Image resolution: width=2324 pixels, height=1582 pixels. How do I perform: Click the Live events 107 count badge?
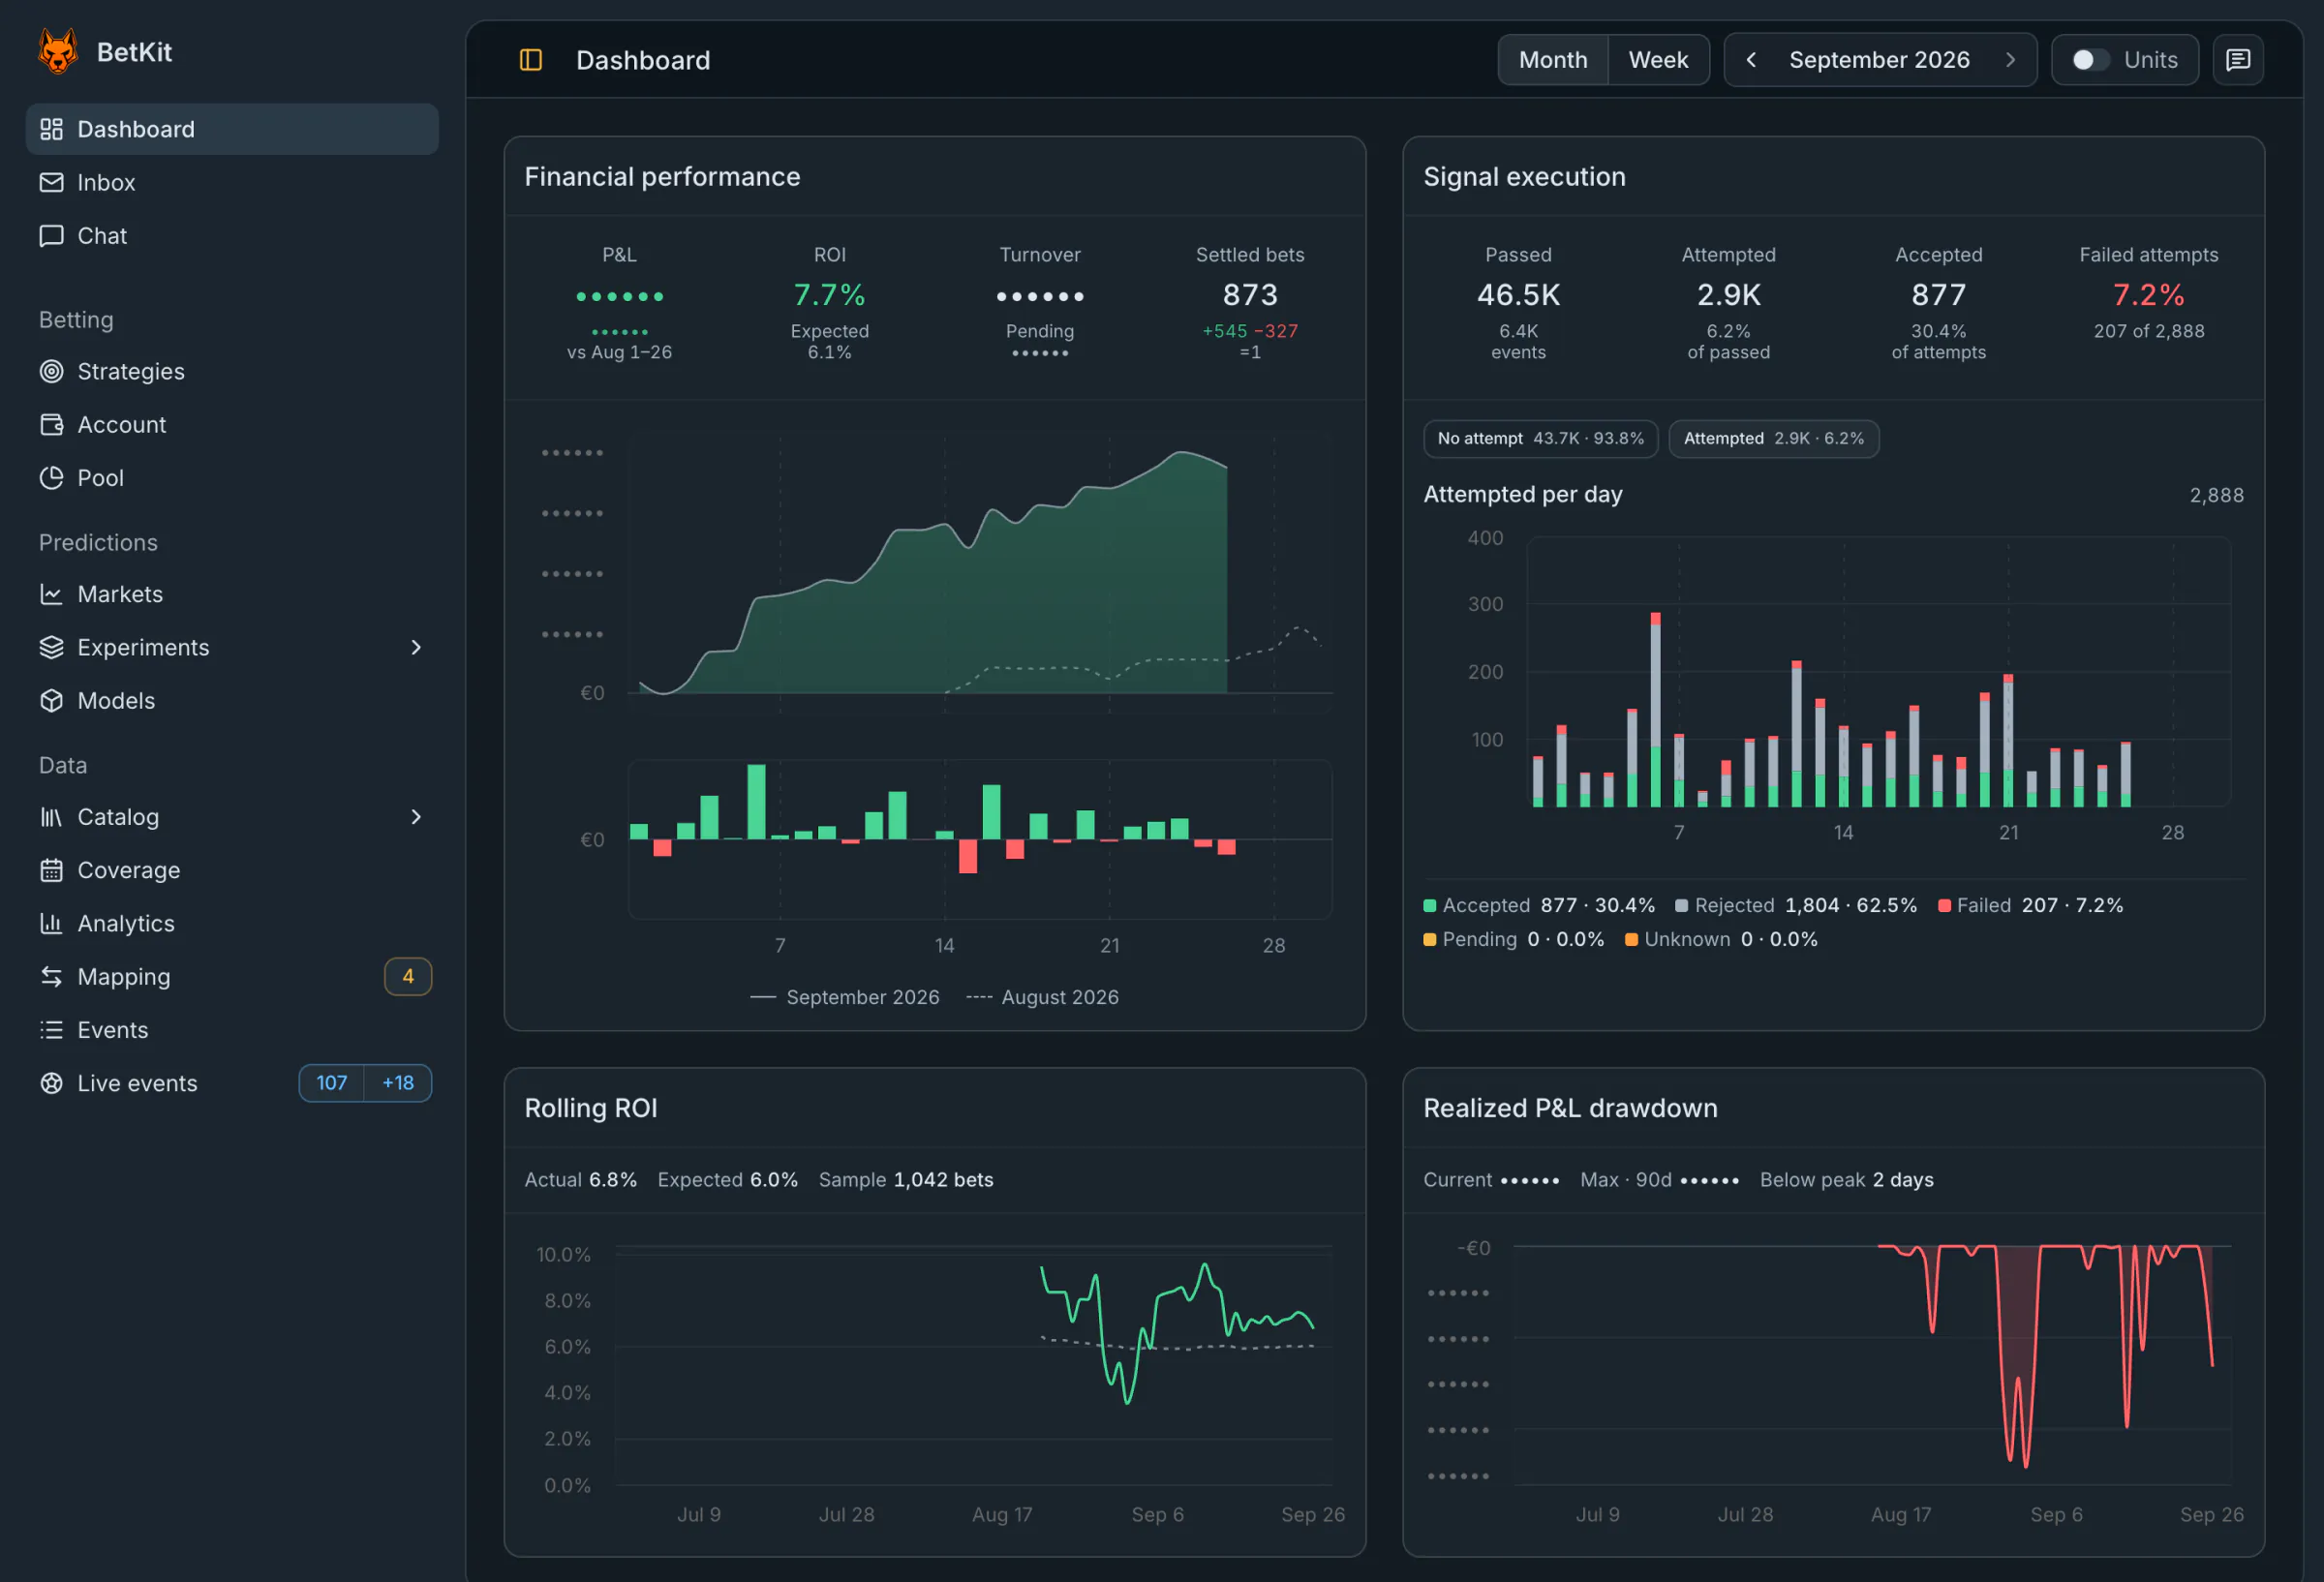[332, 1083]
